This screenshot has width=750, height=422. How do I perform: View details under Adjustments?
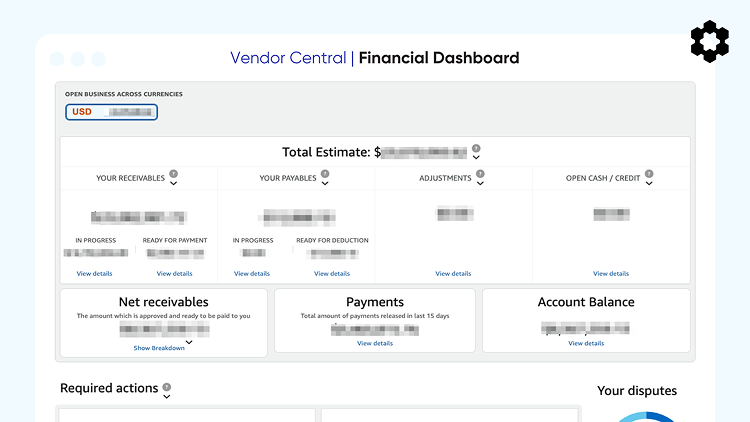(453, 274)
